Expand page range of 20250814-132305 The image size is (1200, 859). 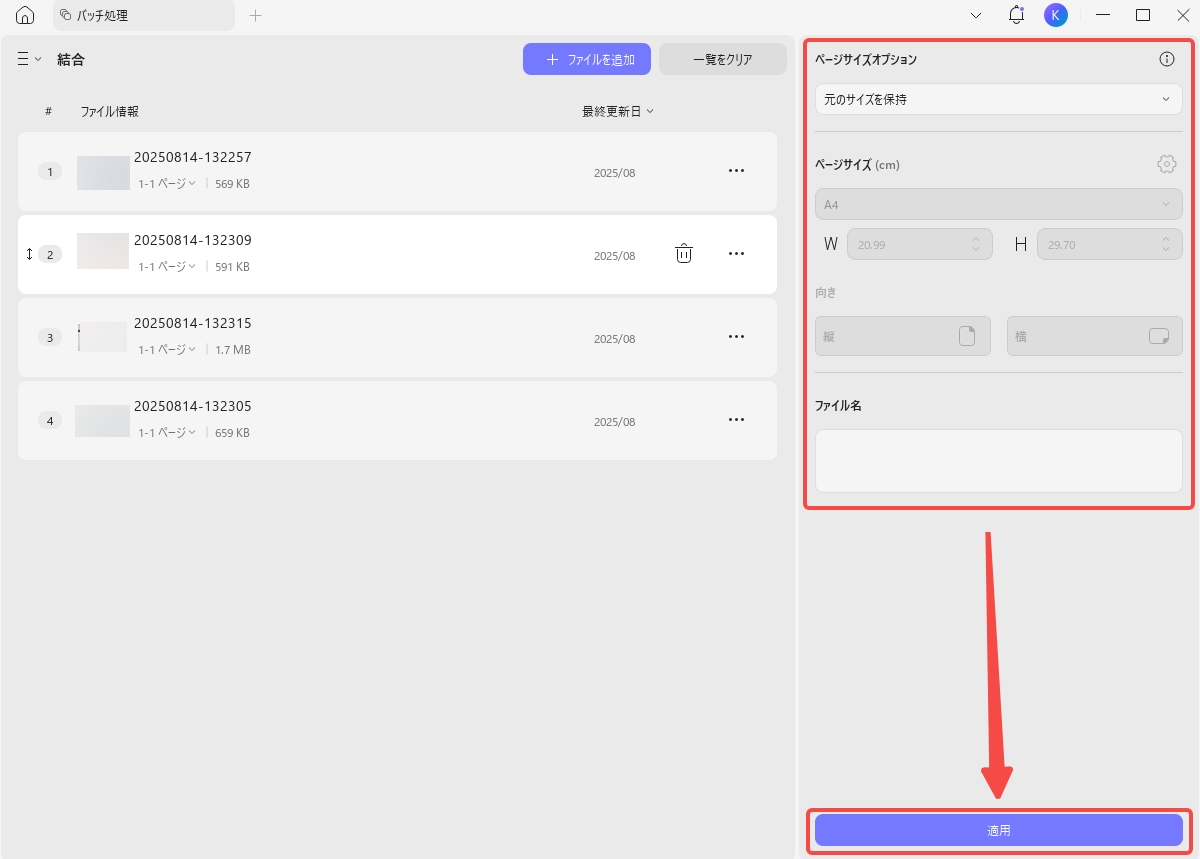[167, 433]
